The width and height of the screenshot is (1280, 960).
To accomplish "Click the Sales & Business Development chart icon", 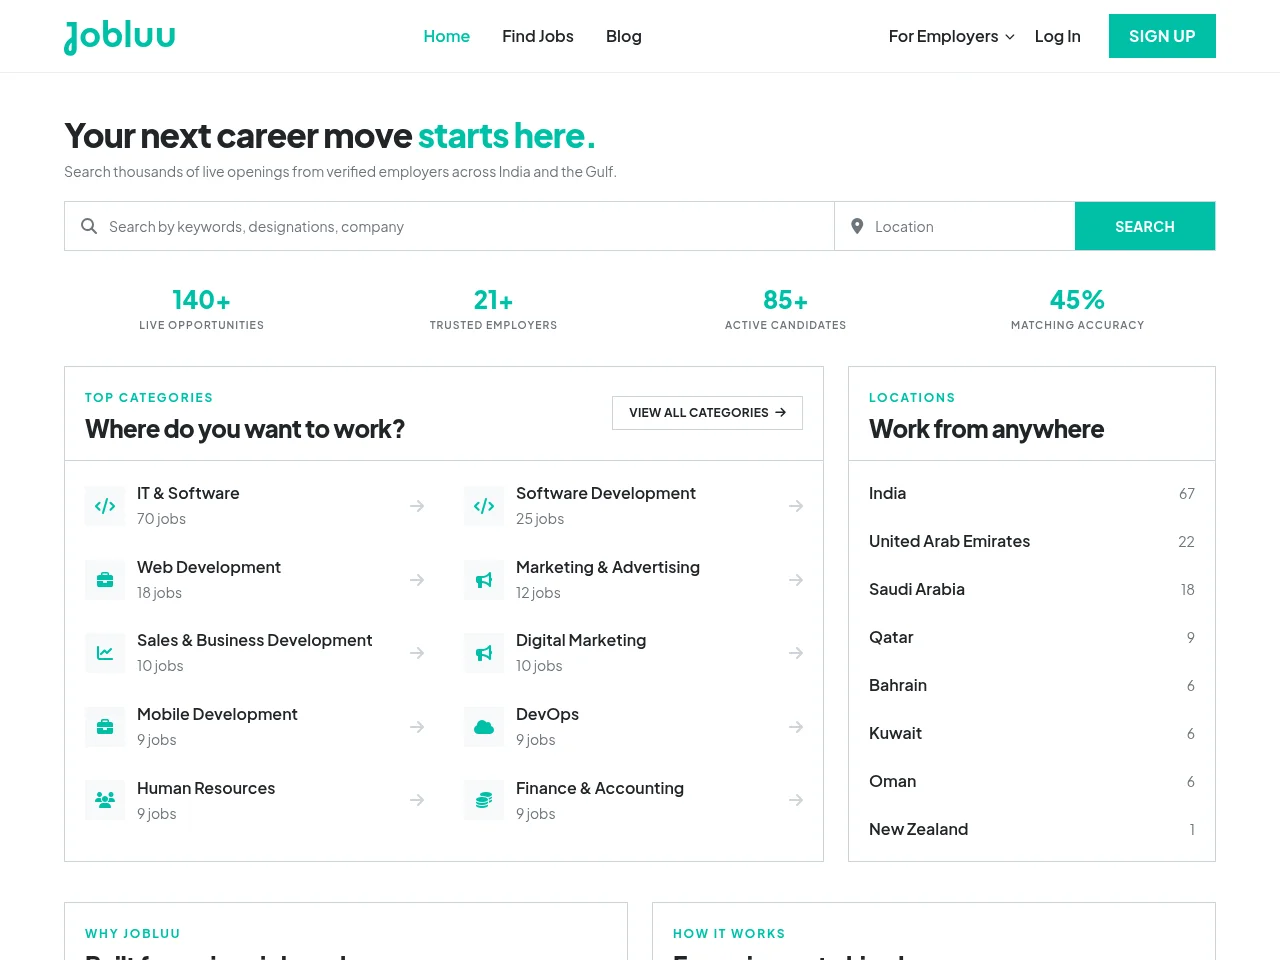I will (x=105, y=653).
